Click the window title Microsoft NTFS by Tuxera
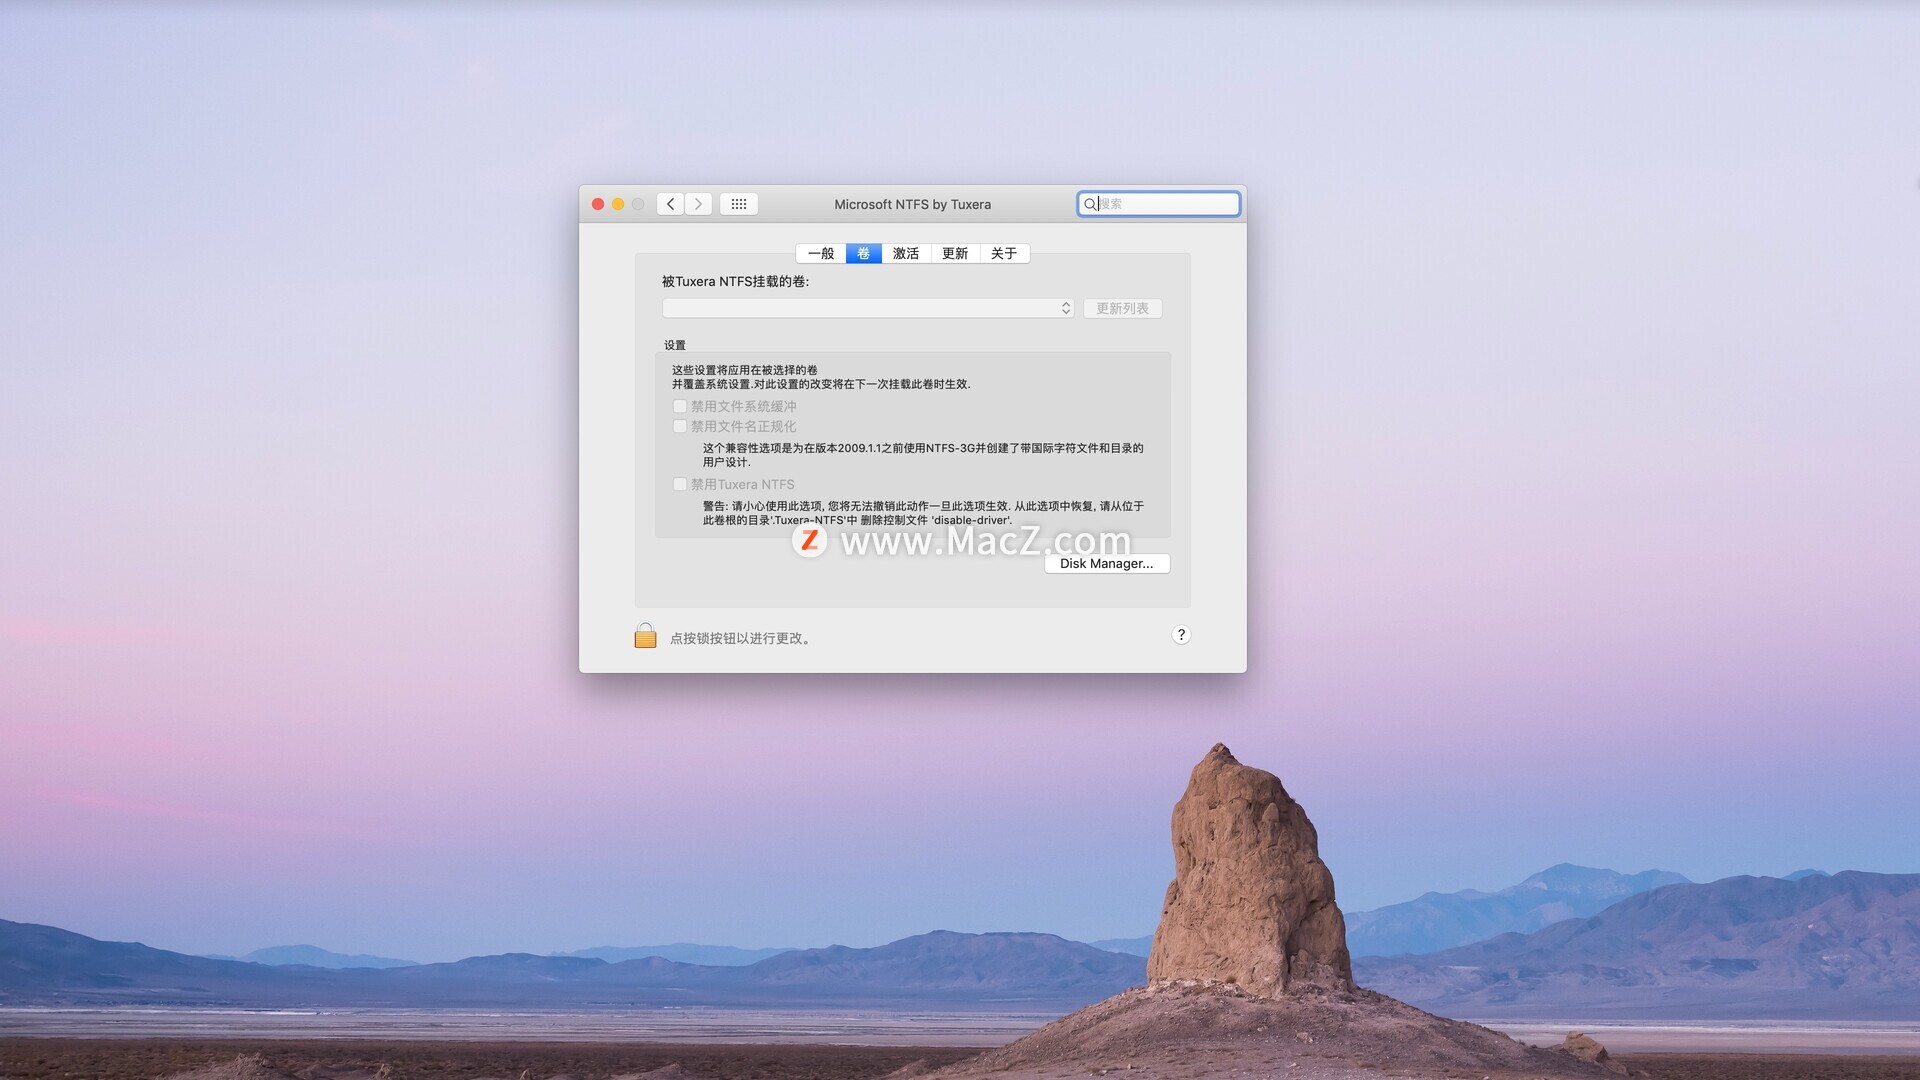 (913, 204)
